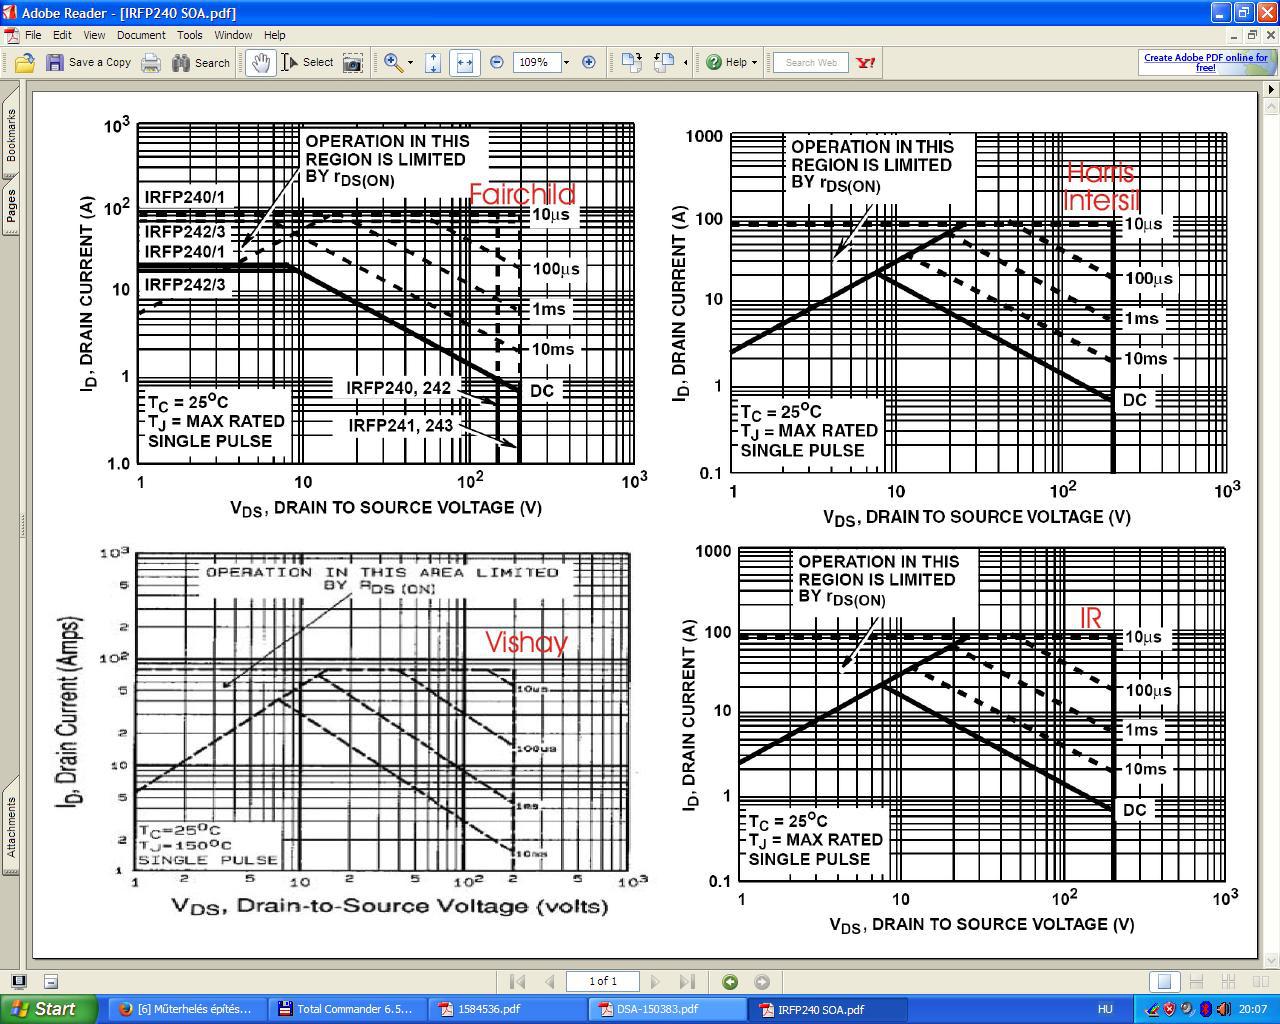The height and width of the screenshot is (1024, 1280).
Task: Open the Edit menu
Action: tap(62, 35)
